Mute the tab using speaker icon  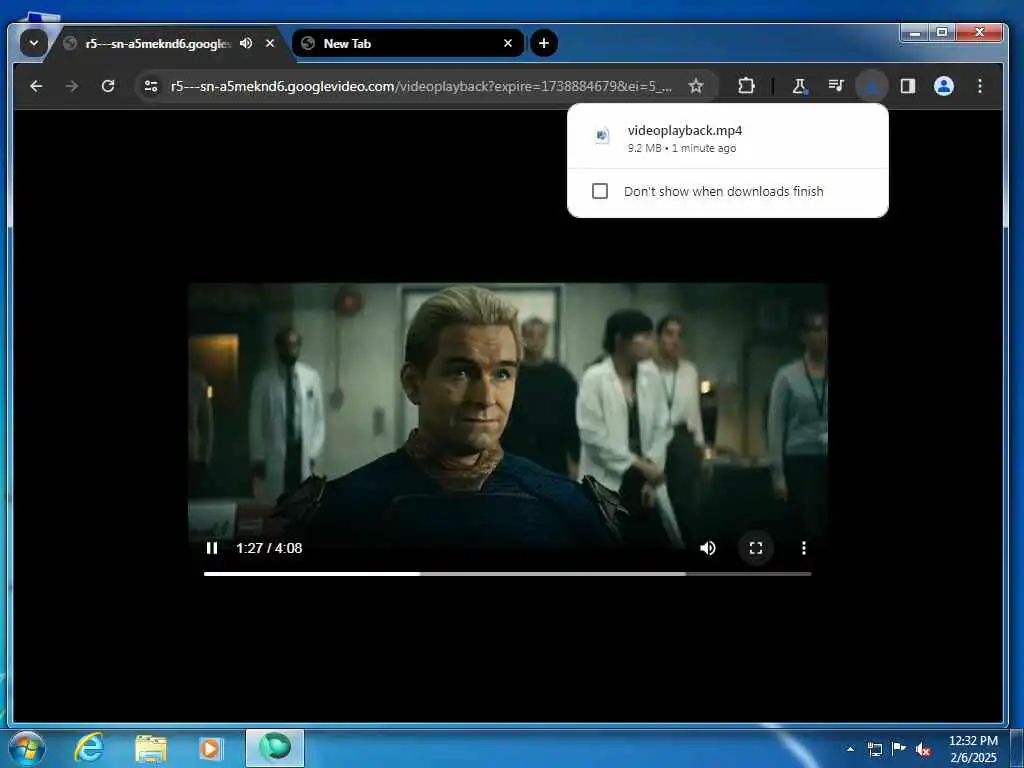pyautogui.click(x=246, y=44)
